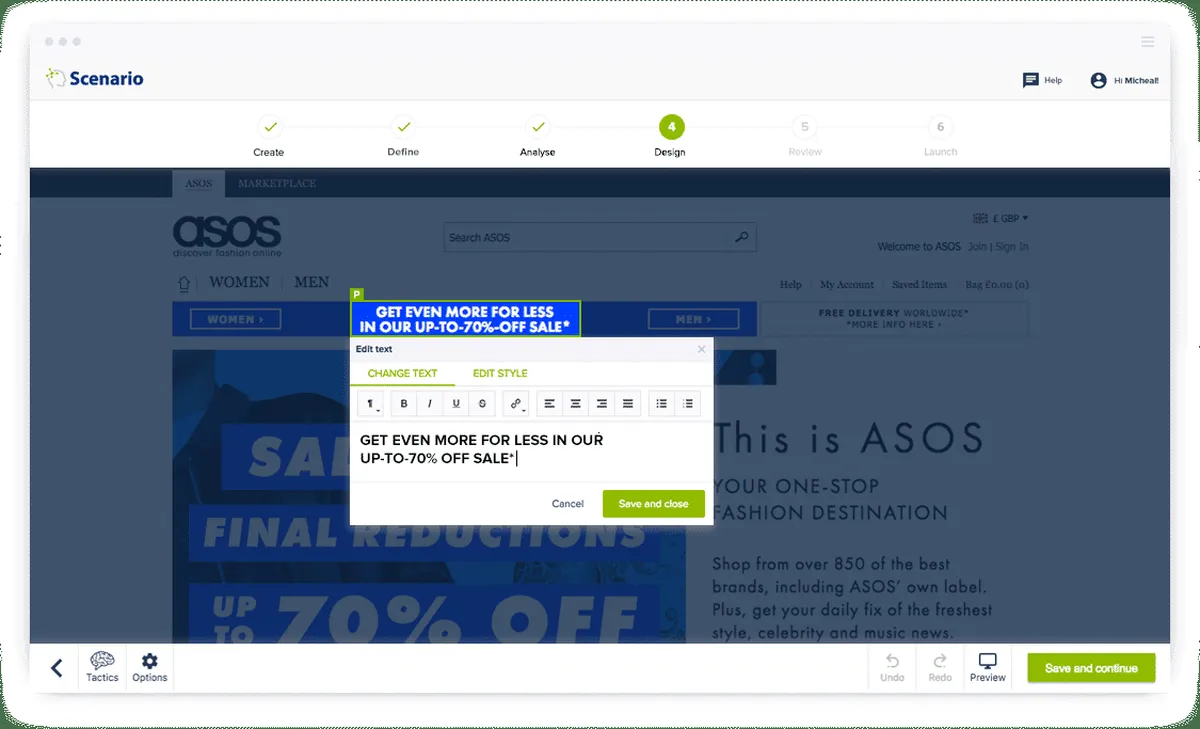Click the Saved Items link
Viewport: 1200px width, 729px height.
click(x=919, y=285)
